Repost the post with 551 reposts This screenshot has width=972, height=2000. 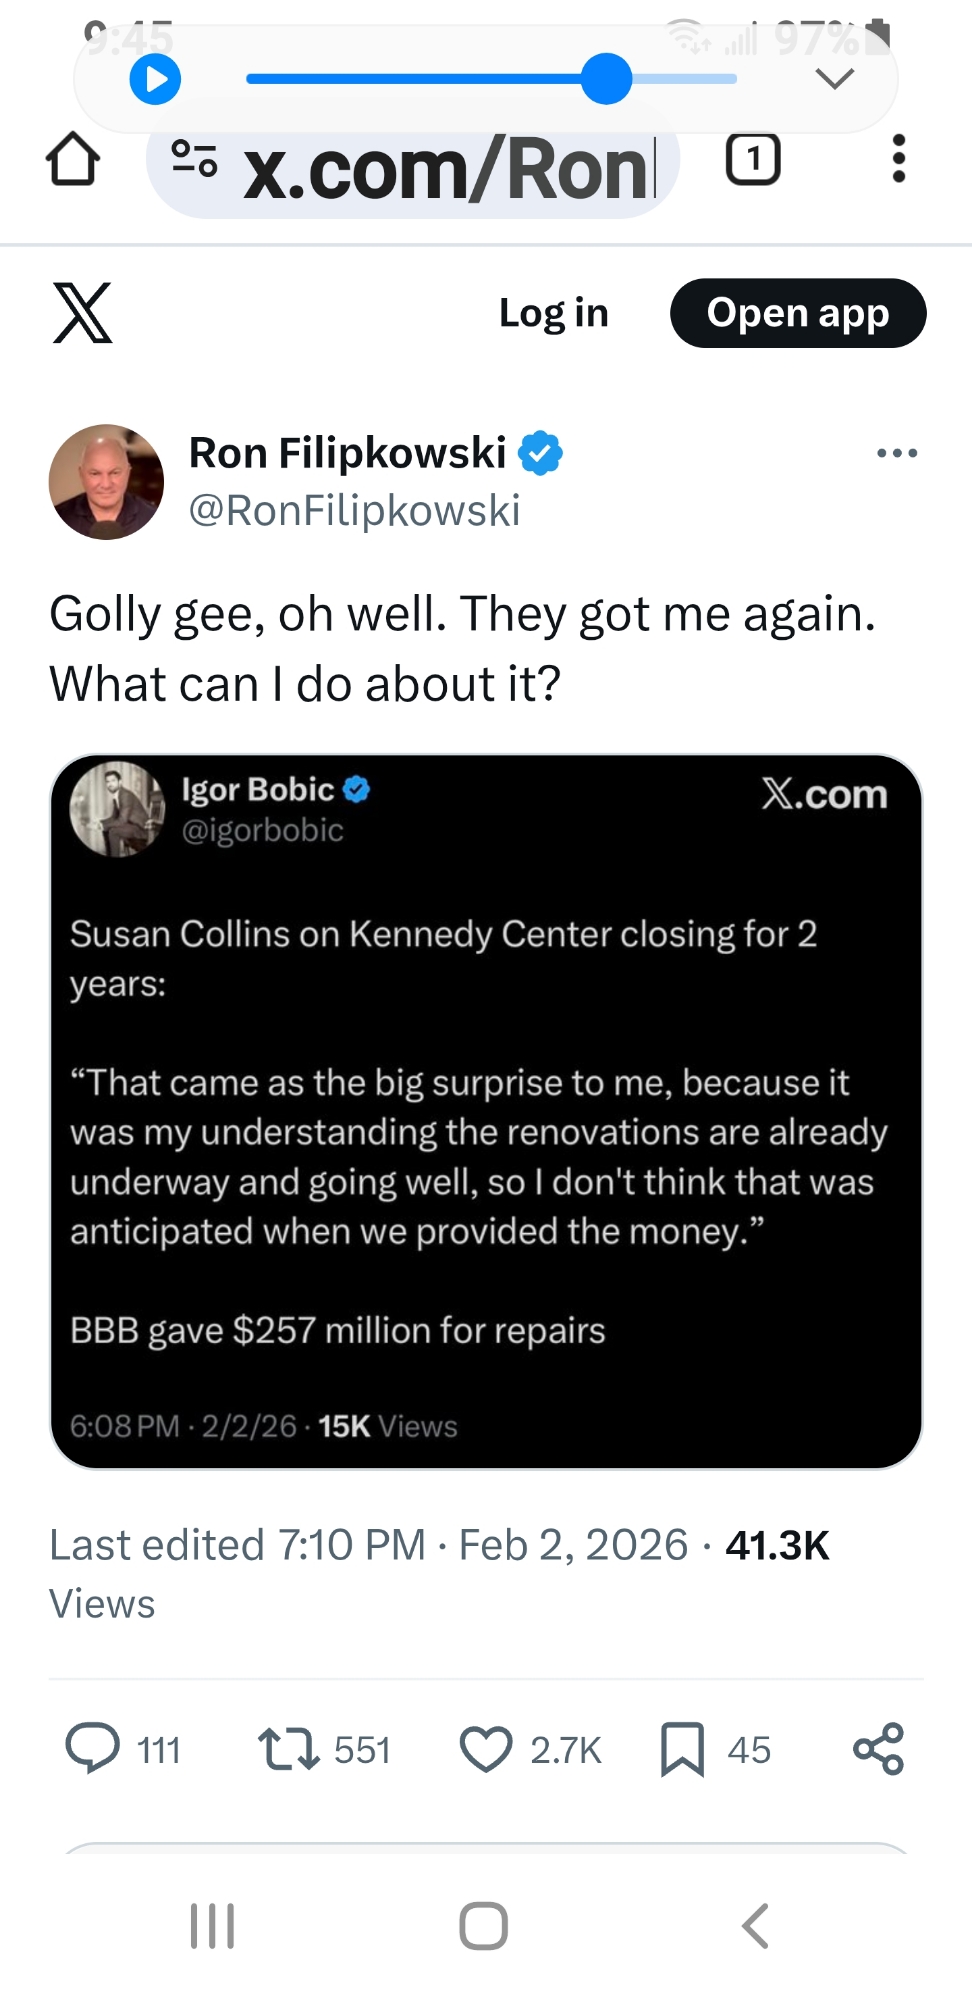coord(289,1749)
